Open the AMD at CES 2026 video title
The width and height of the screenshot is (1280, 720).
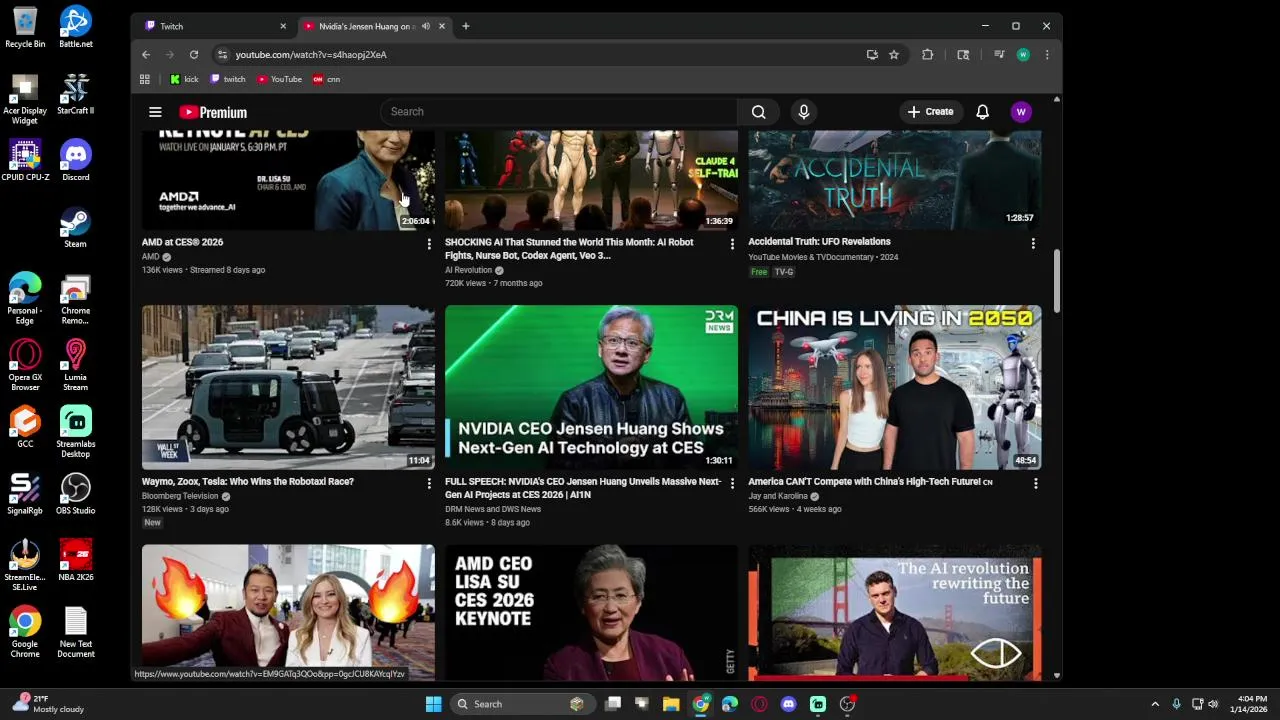click(x=182, y=242)
